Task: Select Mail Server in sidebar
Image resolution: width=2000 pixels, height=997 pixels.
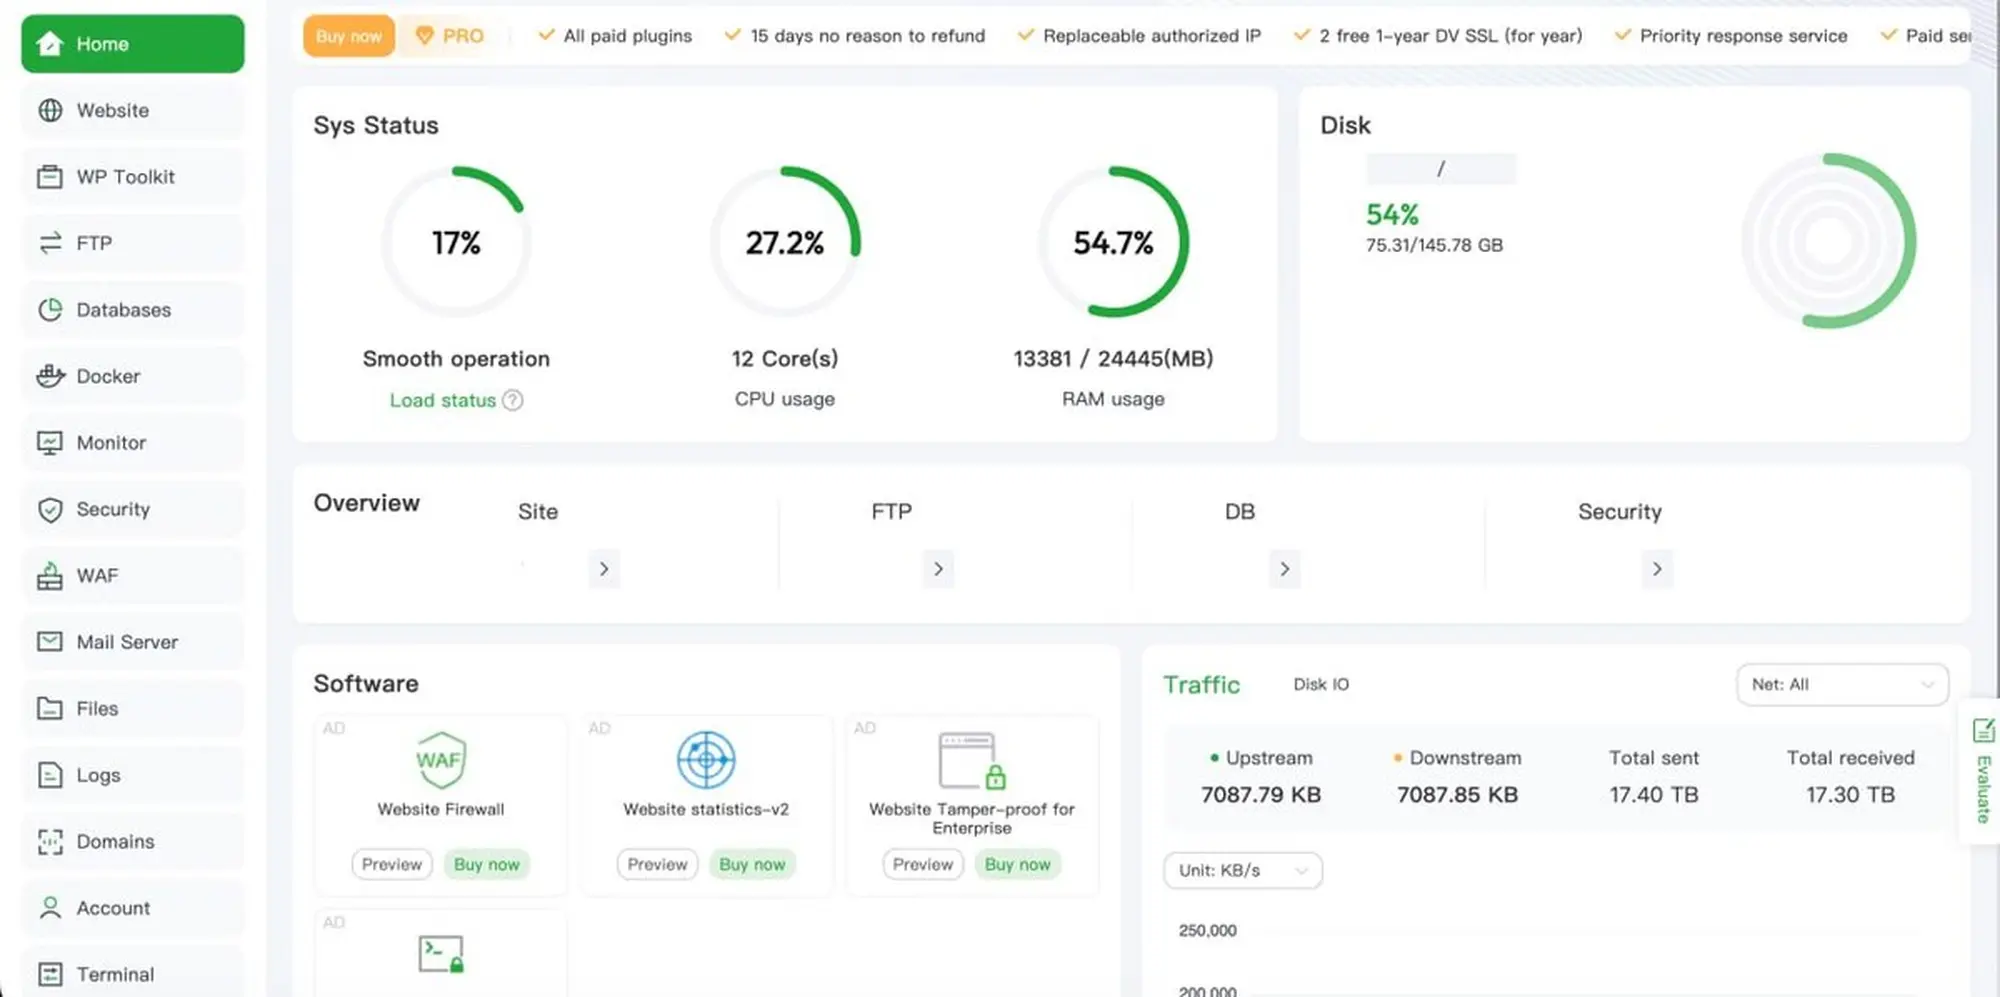Action: coord(132,642)
